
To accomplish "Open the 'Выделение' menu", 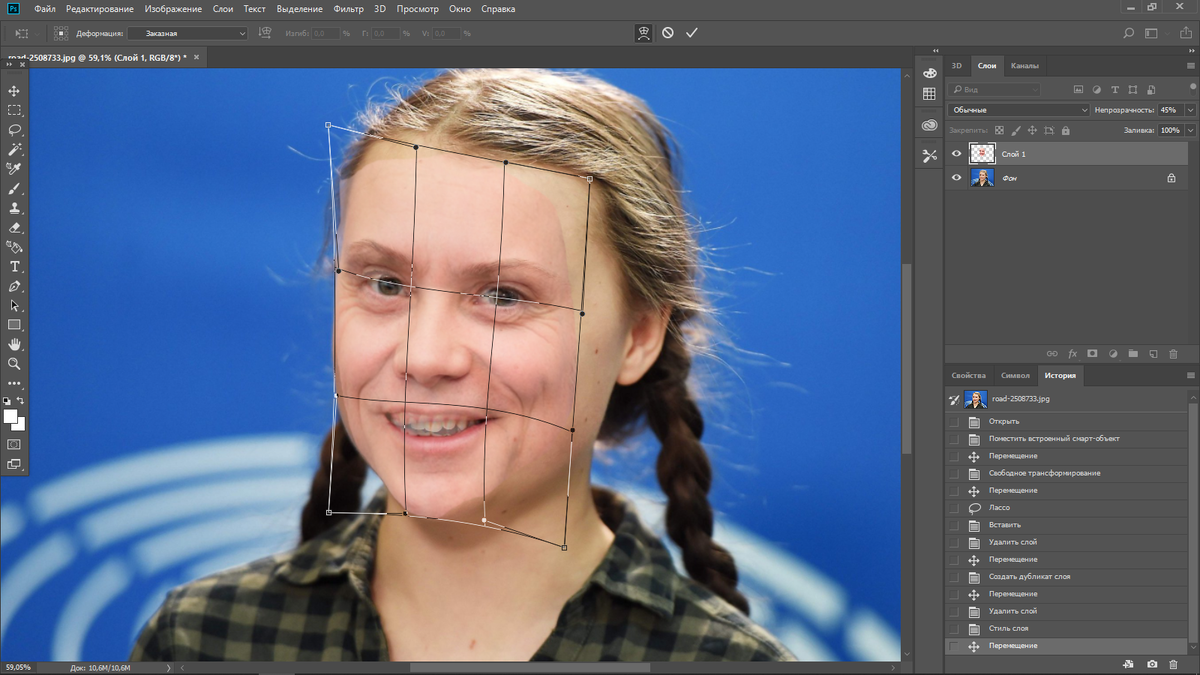I will point(300,9).
